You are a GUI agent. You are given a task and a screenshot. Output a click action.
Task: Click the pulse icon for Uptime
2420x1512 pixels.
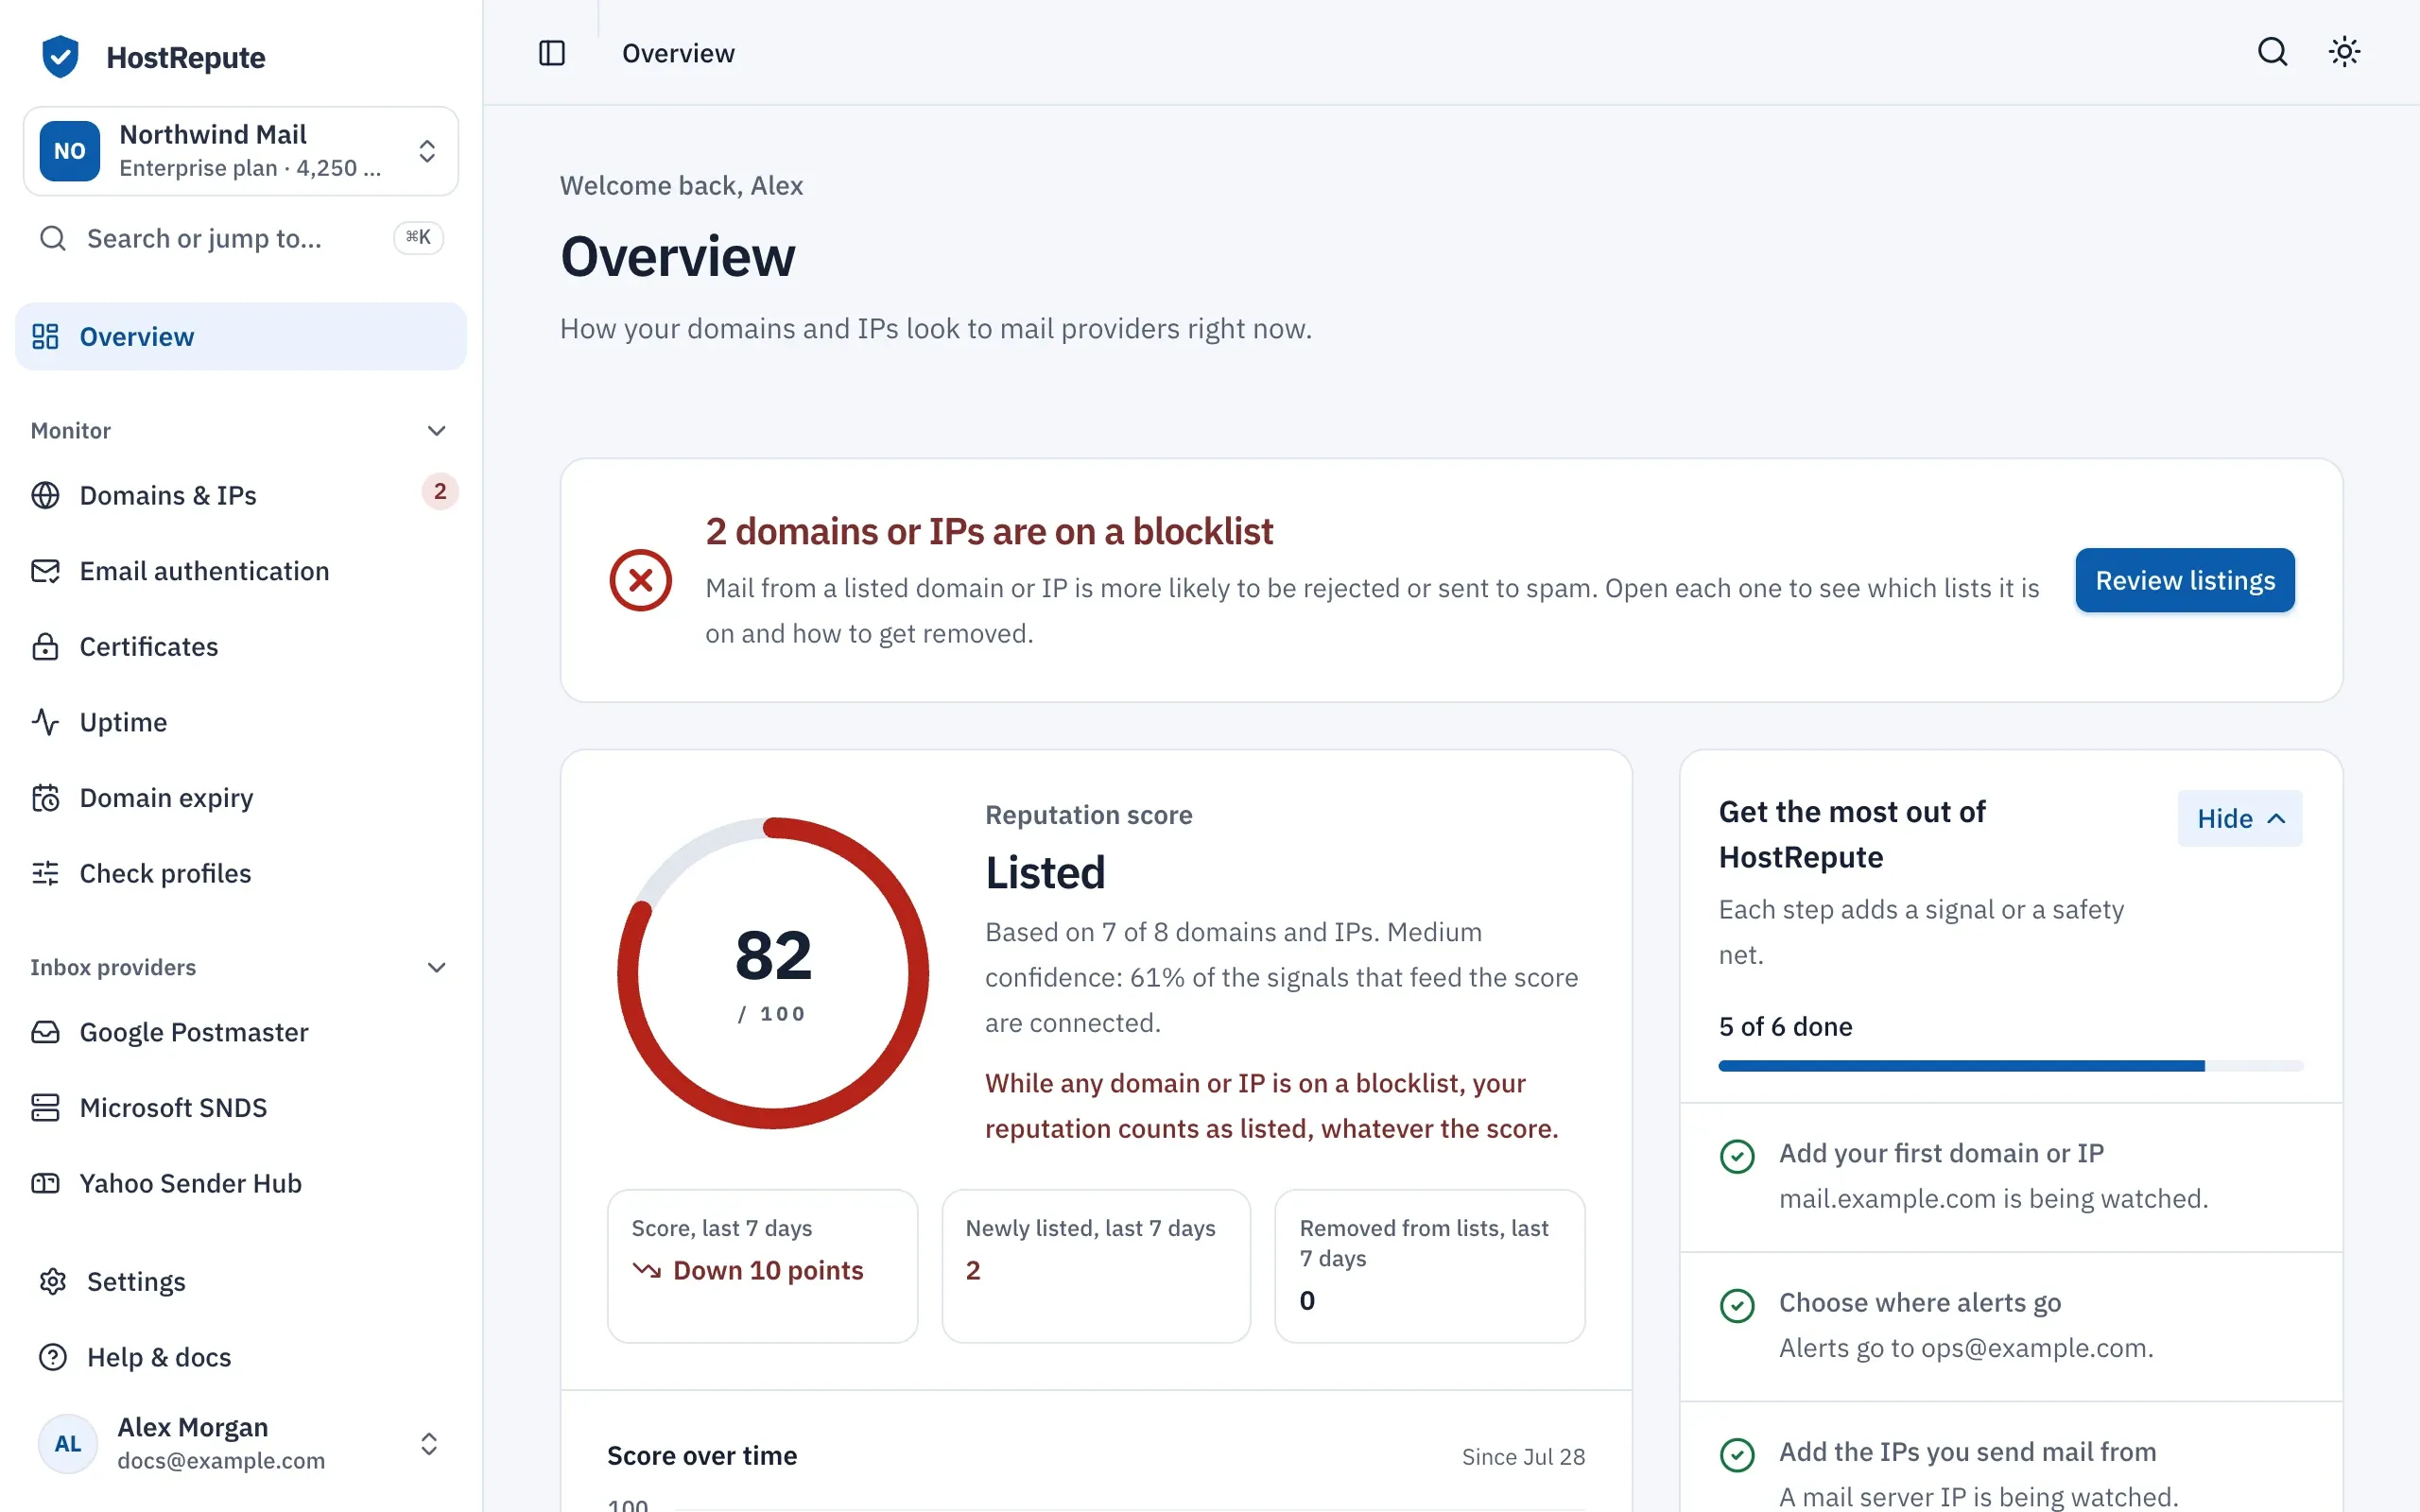point(45,722)
